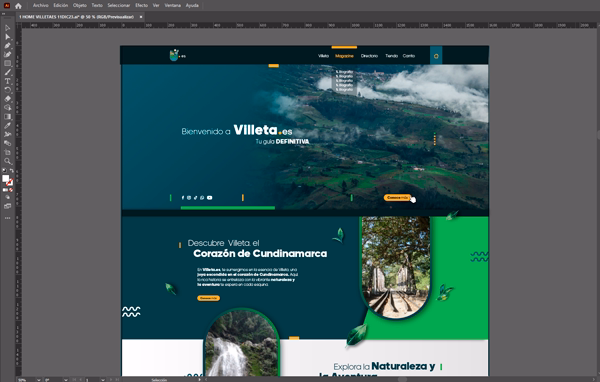The width and height of the screenshot is (600, 382).
Task: Click the Villeta nav link on artboard
Action: click(x=323, y=56)
